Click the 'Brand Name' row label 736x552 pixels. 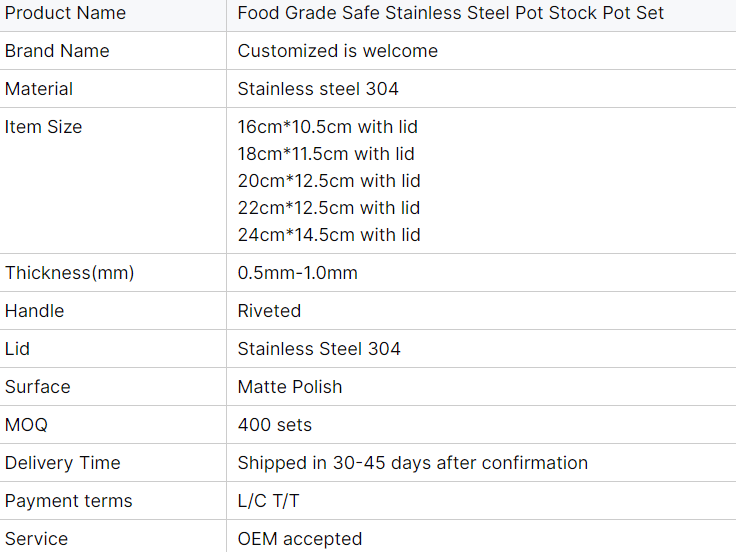tap(57, 51)
